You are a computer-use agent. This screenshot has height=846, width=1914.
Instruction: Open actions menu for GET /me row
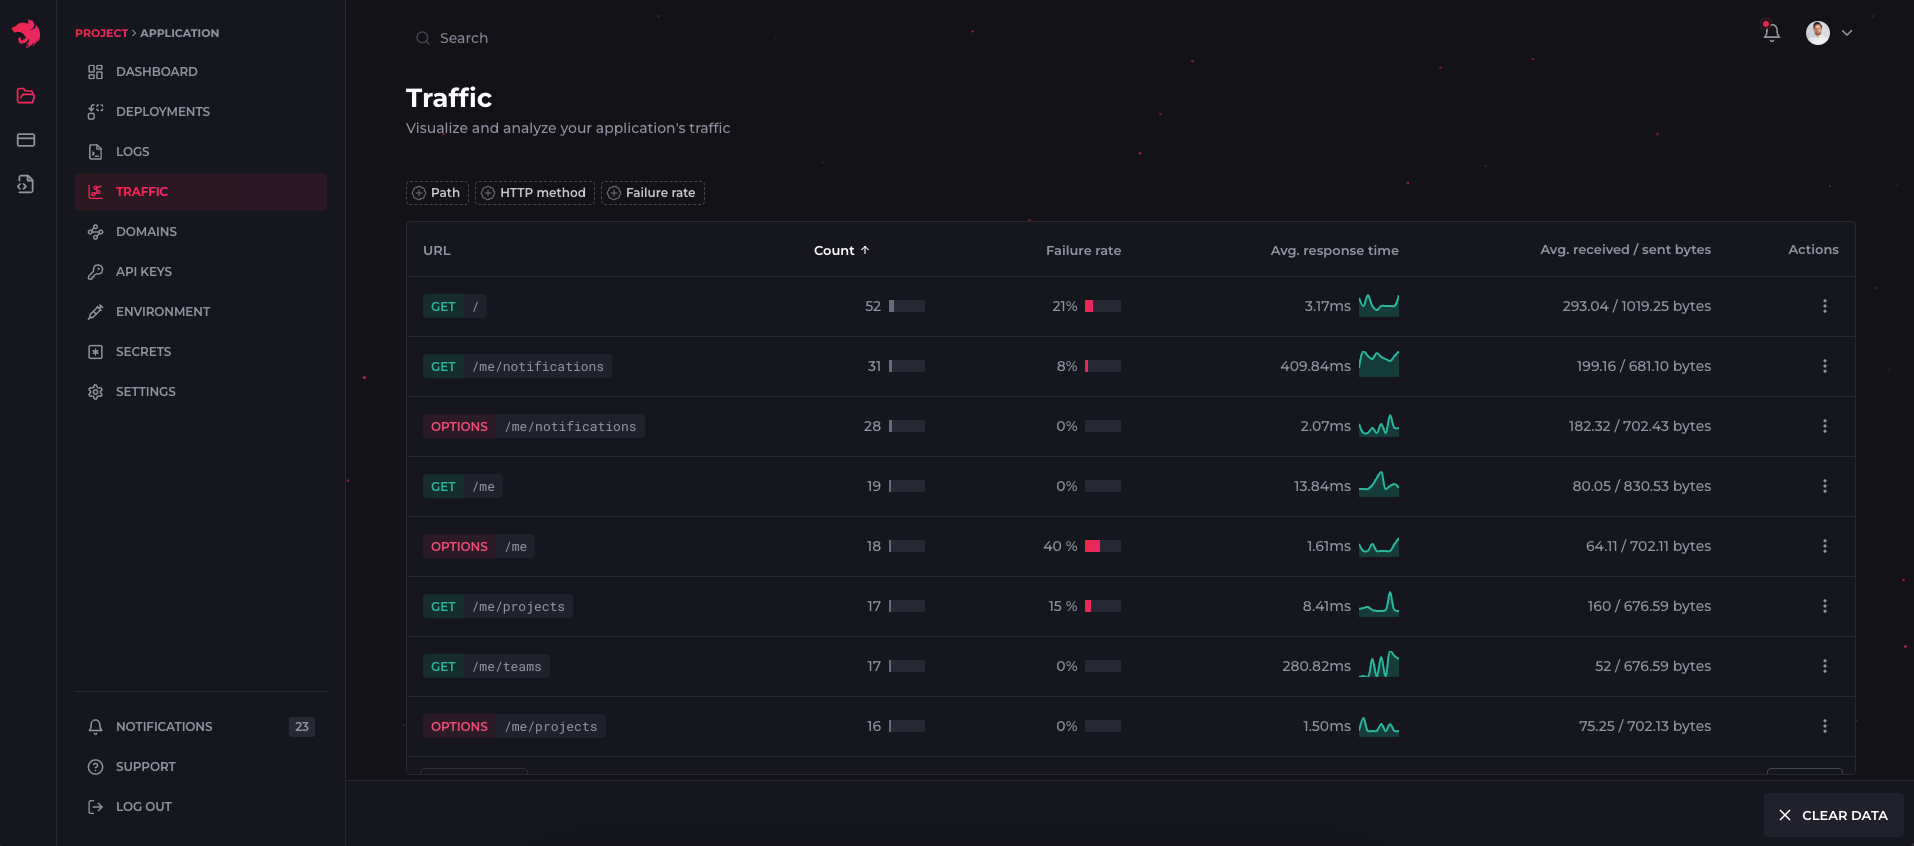click(x=1825, y=486)
